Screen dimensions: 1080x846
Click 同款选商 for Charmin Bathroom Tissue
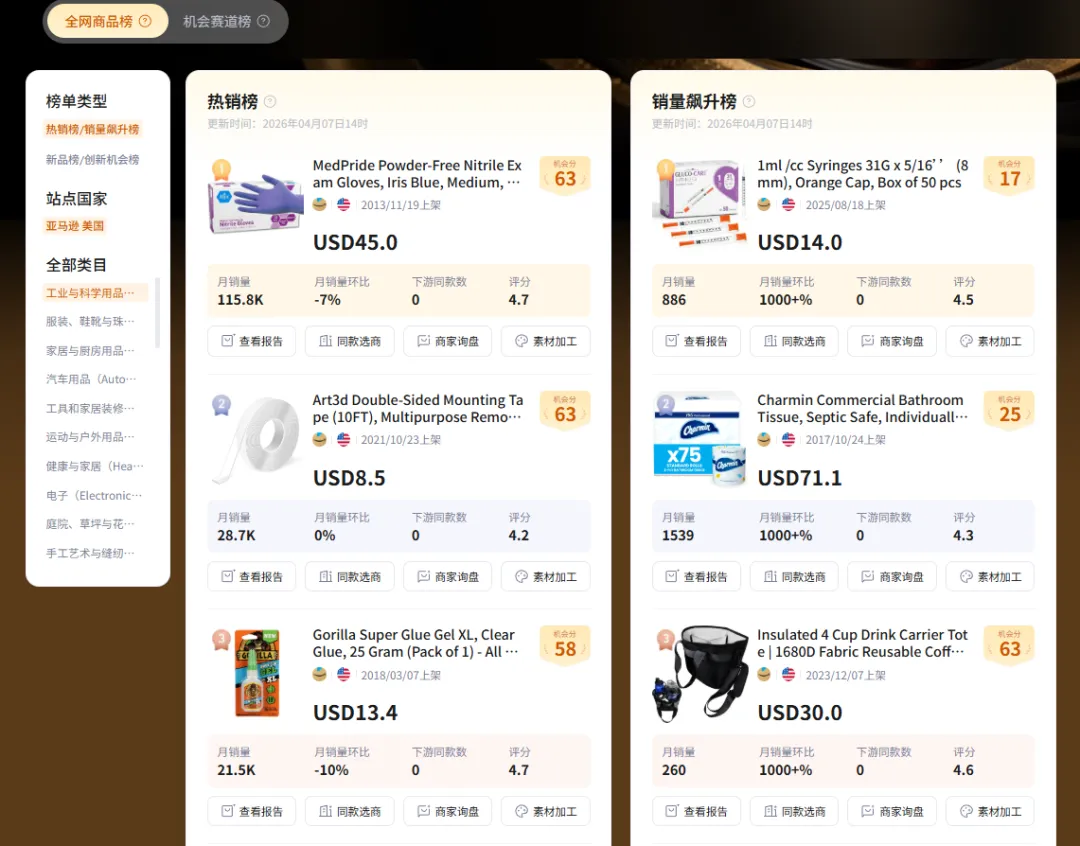794,577
